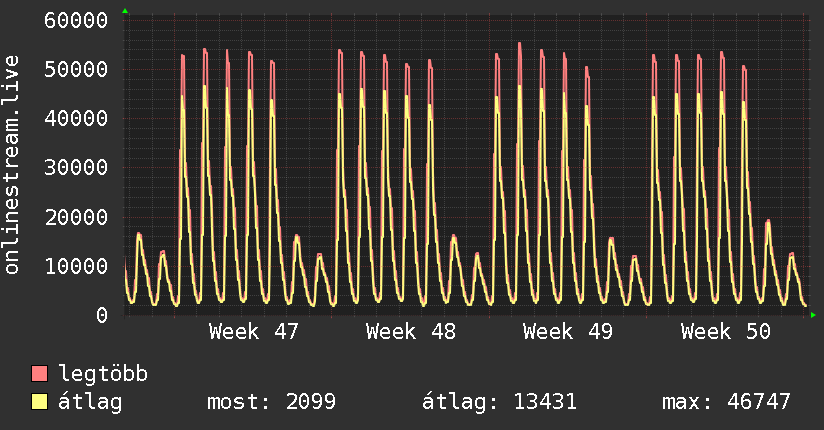The image size is (824, 430).
Task: Click the Week 49 axis label
Action: [x=568, y=332]
